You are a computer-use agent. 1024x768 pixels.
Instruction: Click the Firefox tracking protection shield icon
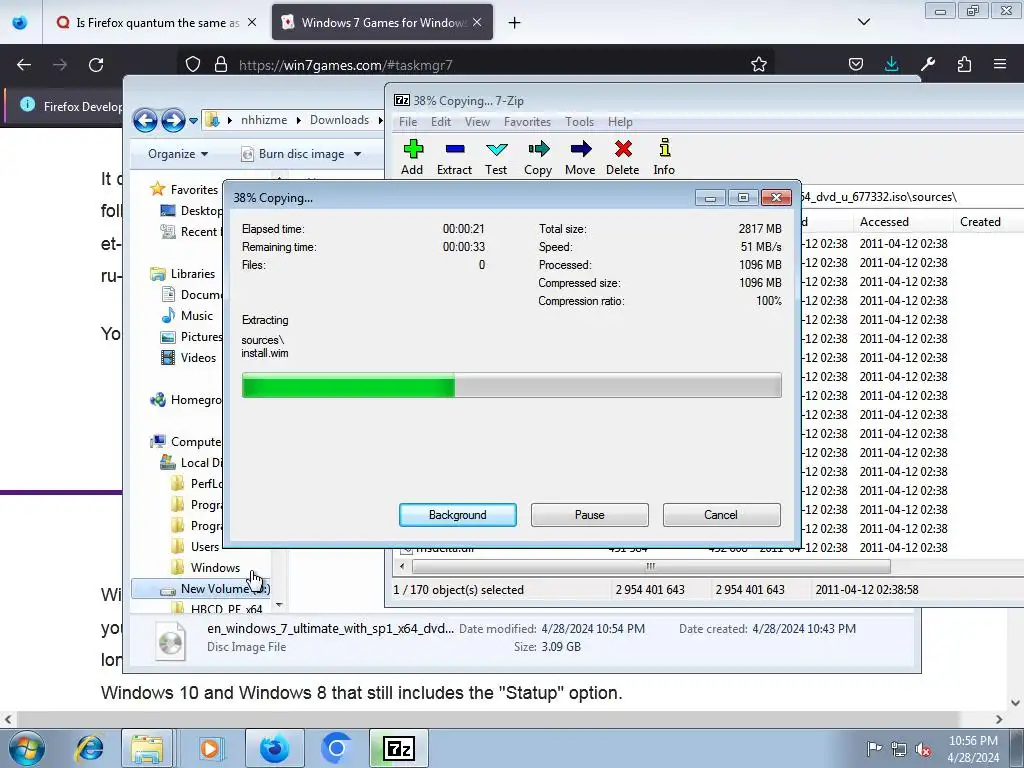coord(193,65)
